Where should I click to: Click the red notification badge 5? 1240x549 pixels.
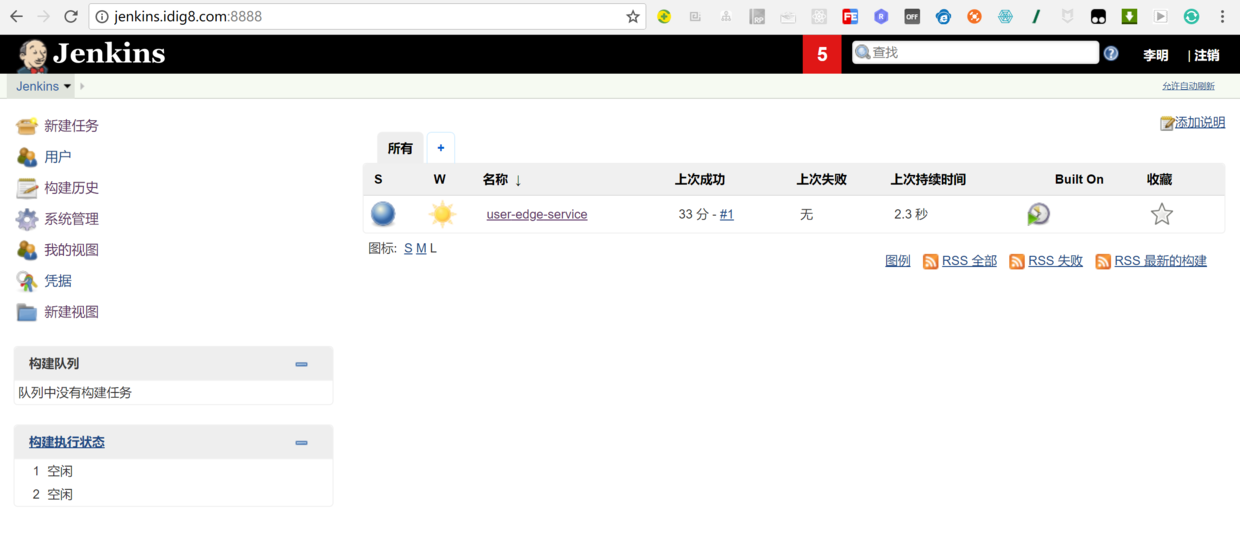coord(822,54)
